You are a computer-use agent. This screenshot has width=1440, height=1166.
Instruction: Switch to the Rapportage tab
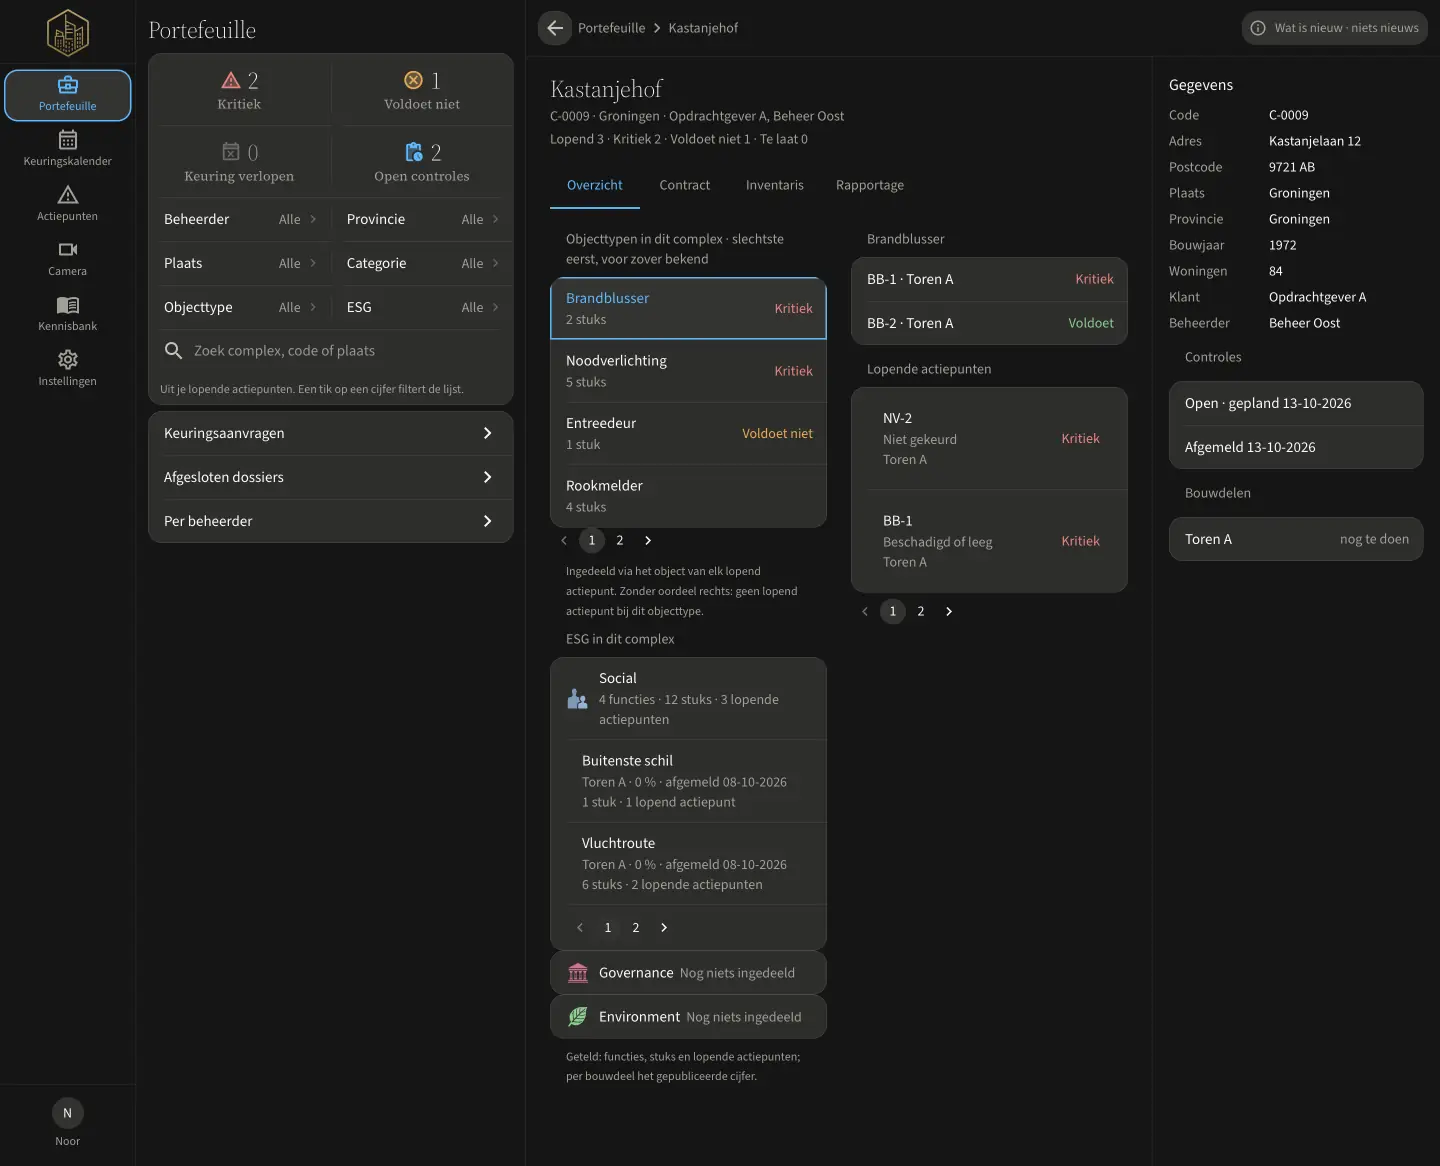pyautogui.click(x=870, y=185)
